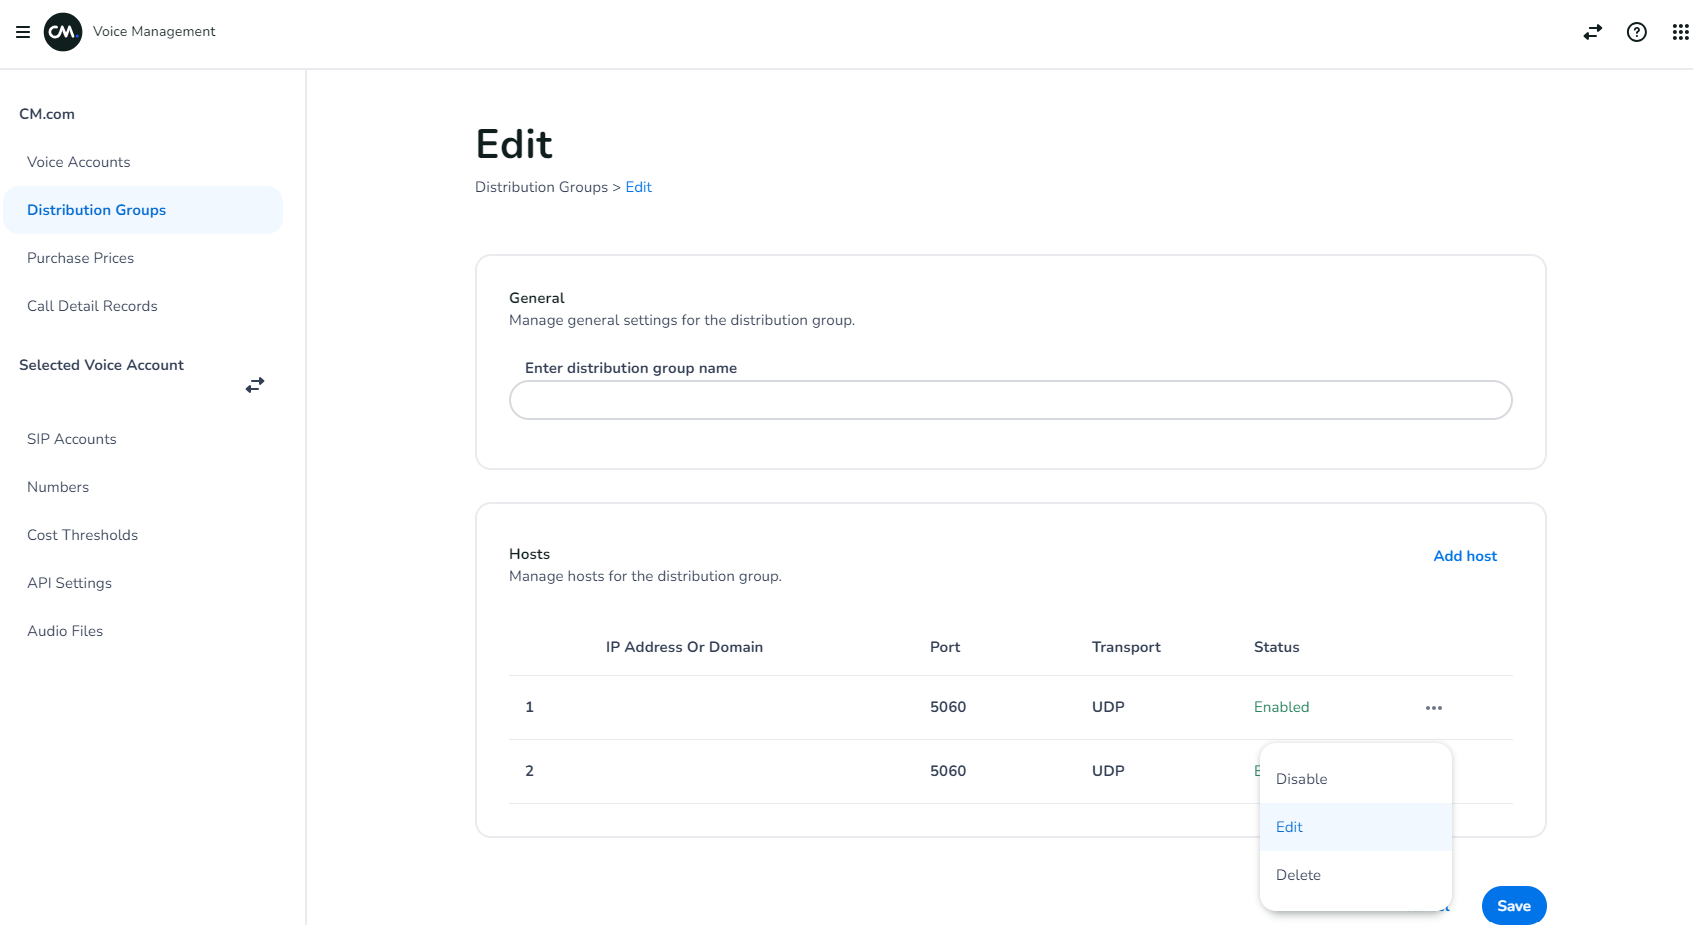Open the apps grid launcher

point(1680,32)
